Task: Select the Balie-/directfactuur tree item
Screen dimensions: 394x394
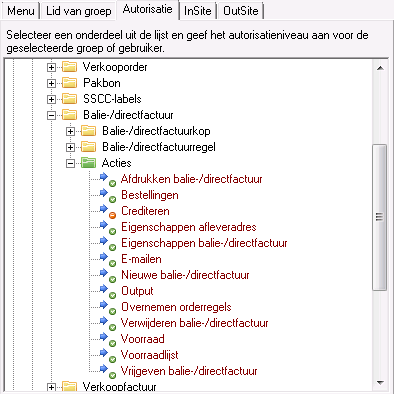Action: click(x=128, y=115)
